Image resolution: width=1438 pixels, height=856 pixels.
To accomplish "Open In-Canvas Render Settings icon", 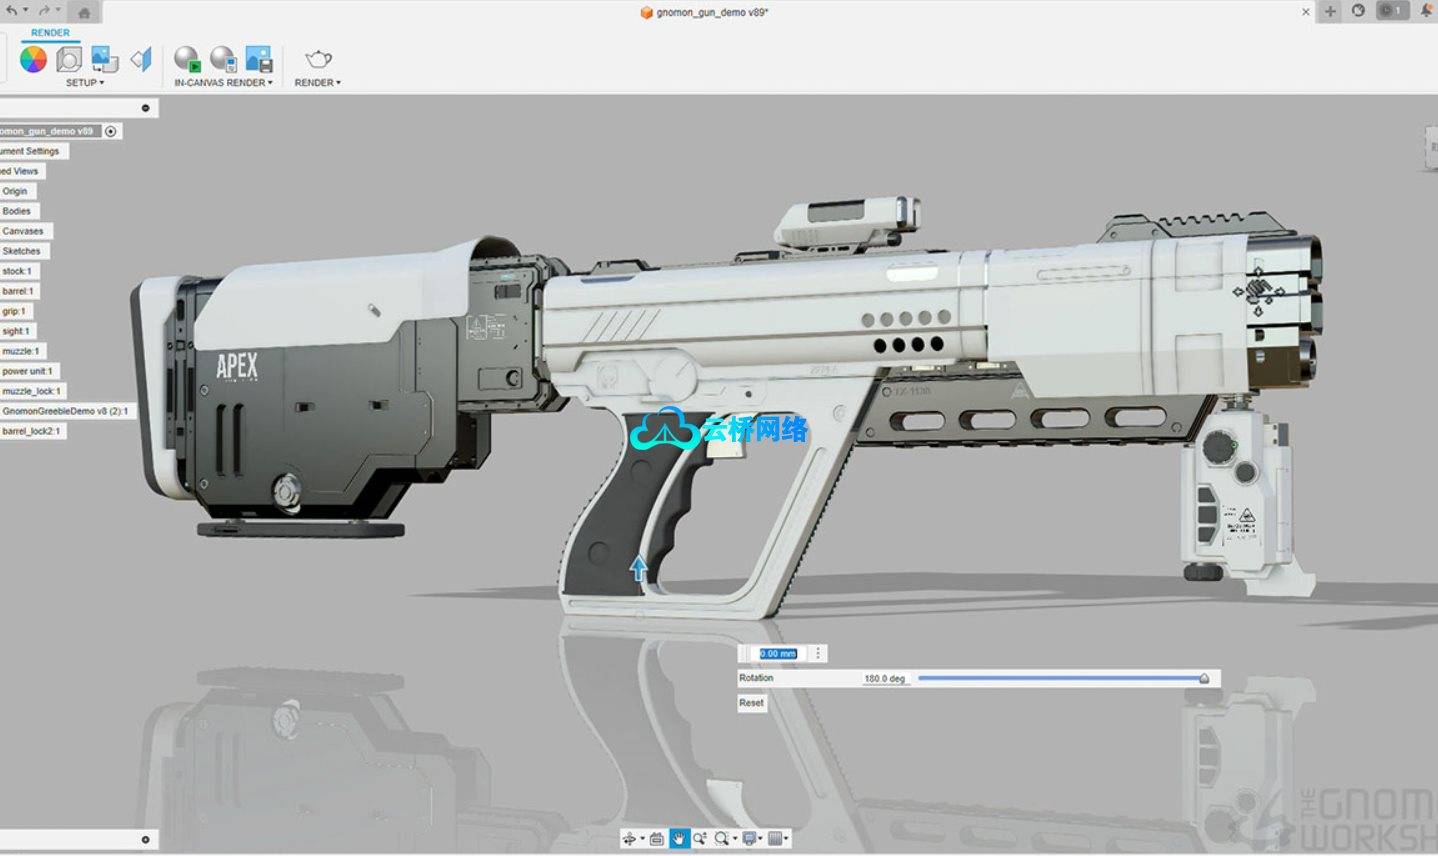I will point(223,60).
